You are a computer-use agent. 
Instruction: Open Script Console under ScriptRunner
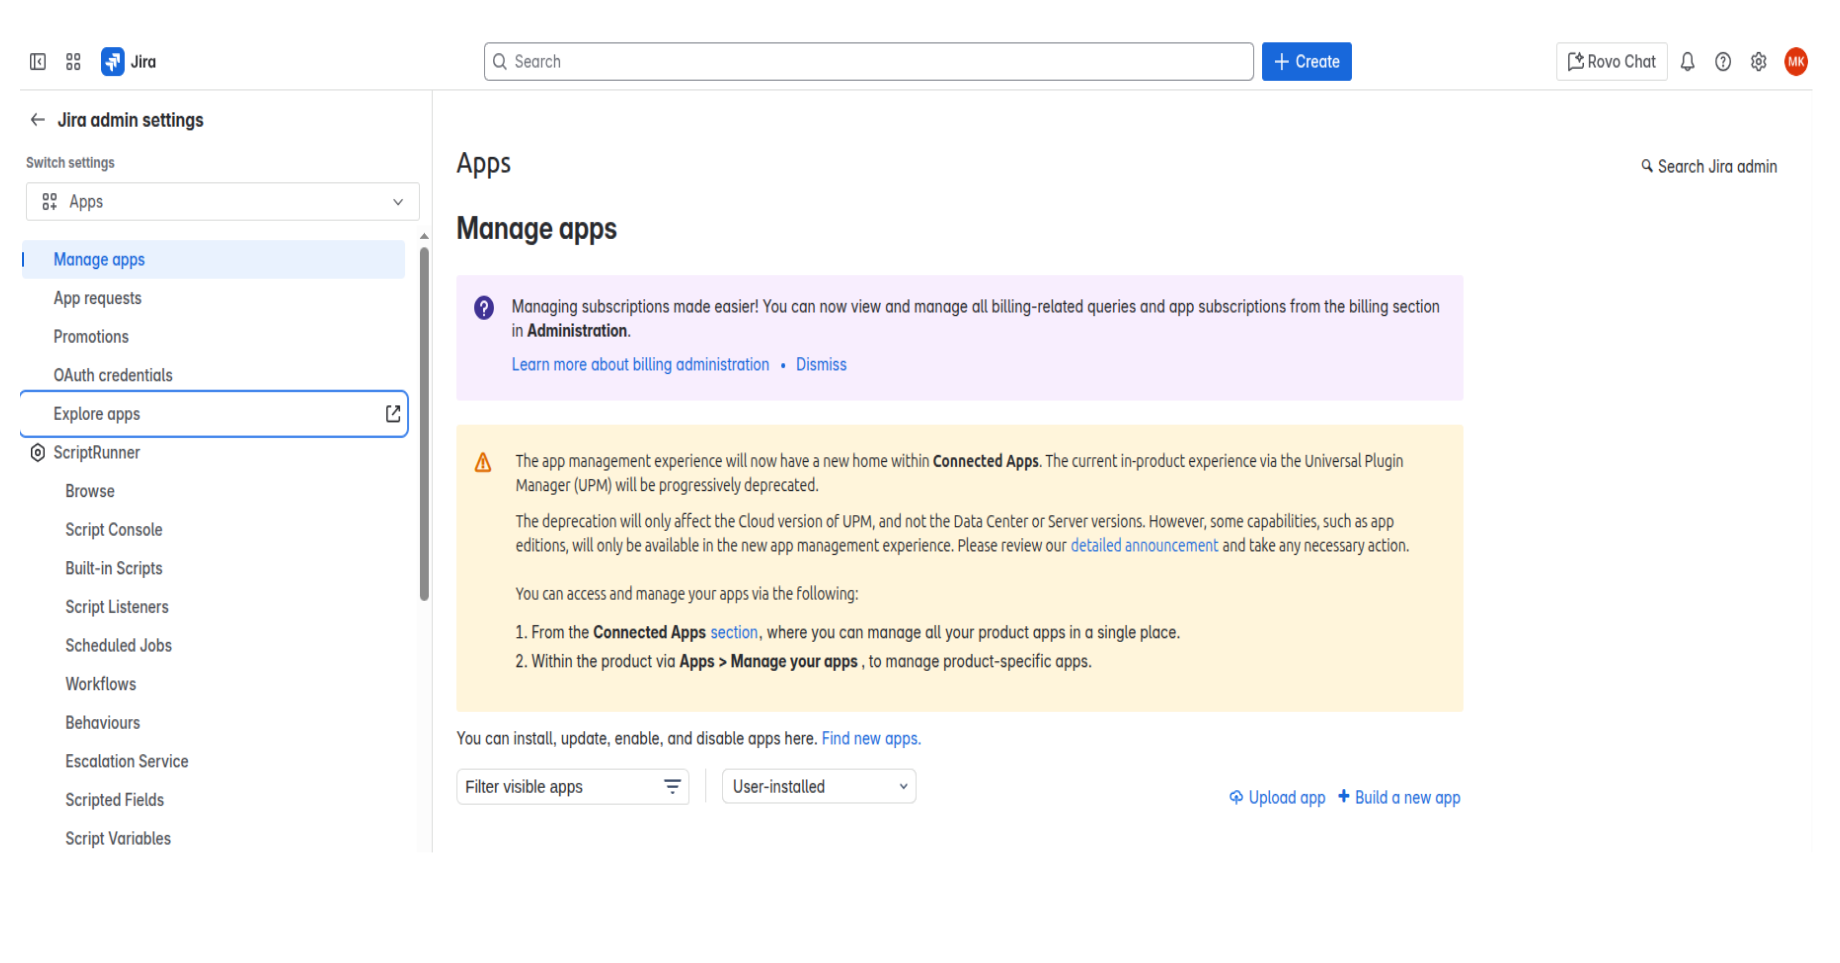point(114,530)
